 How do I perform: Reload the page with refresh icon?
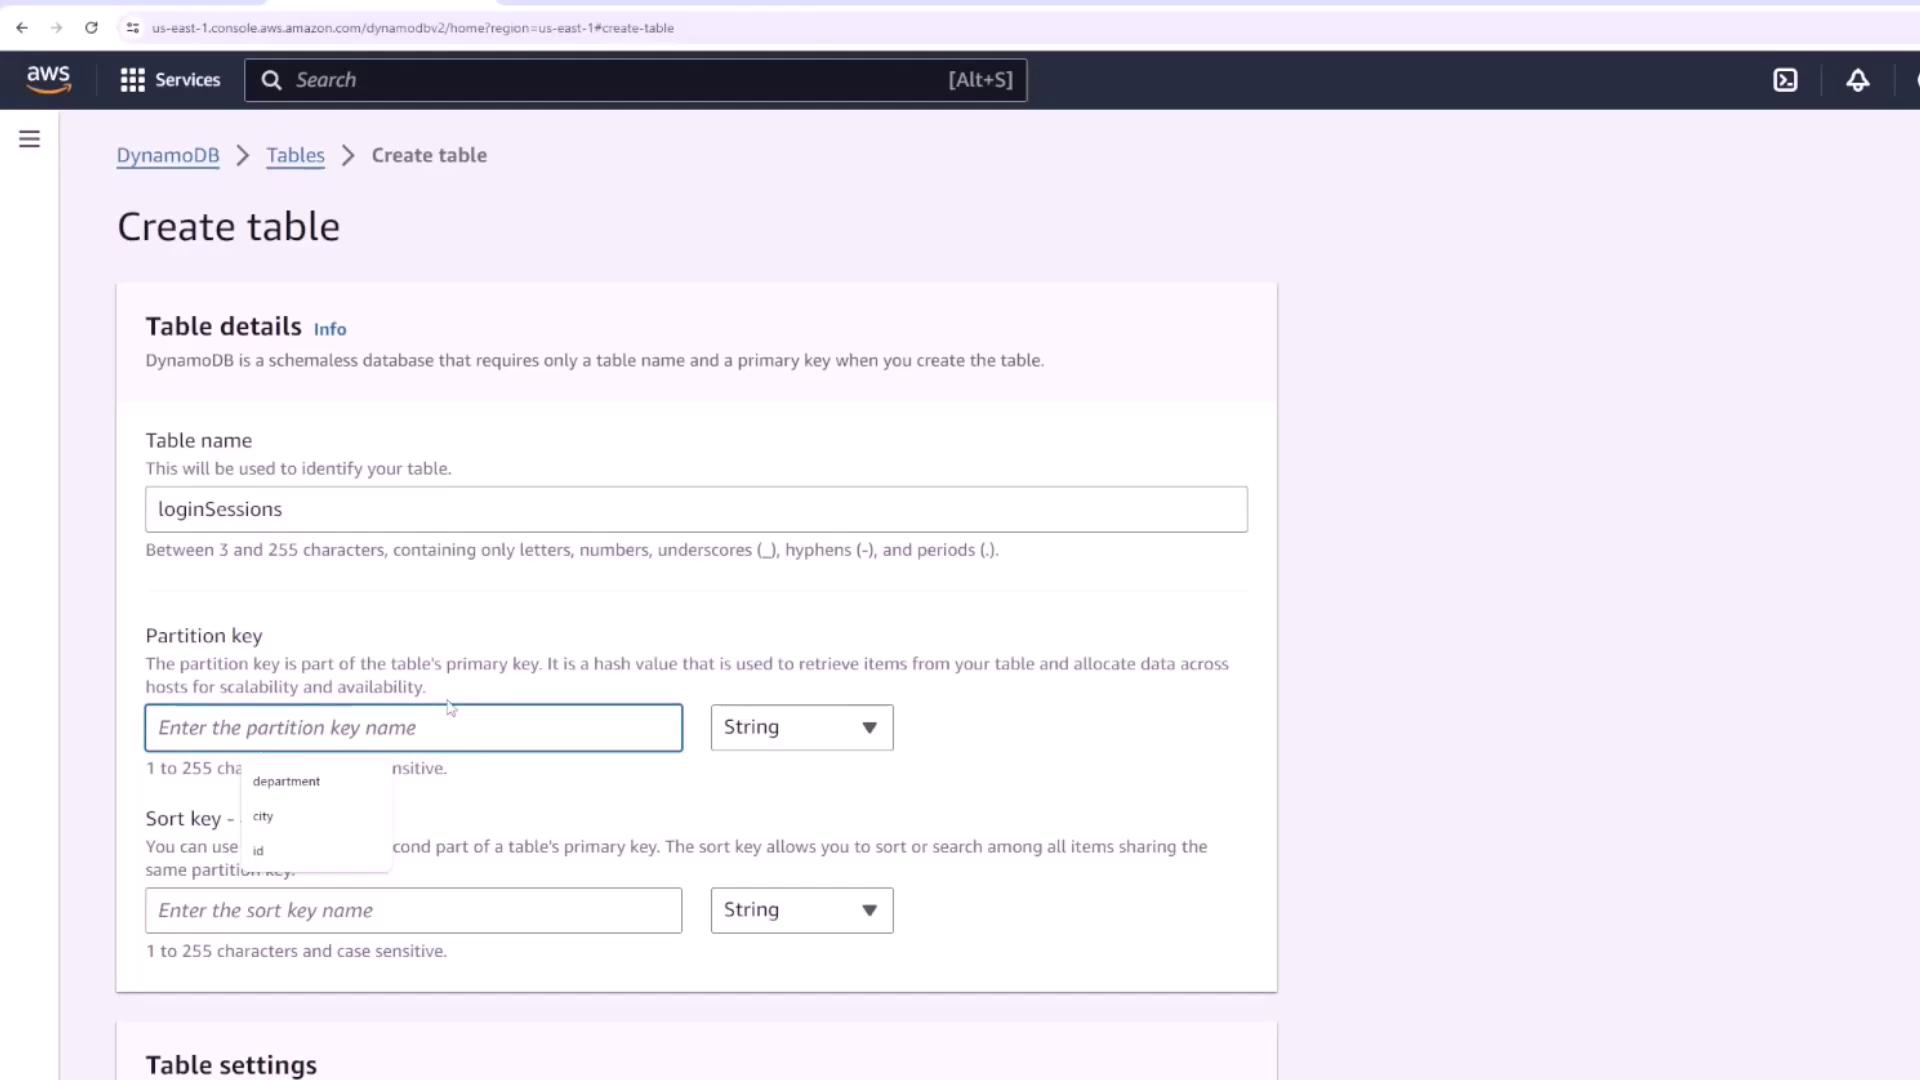click(x=91, y=28)
